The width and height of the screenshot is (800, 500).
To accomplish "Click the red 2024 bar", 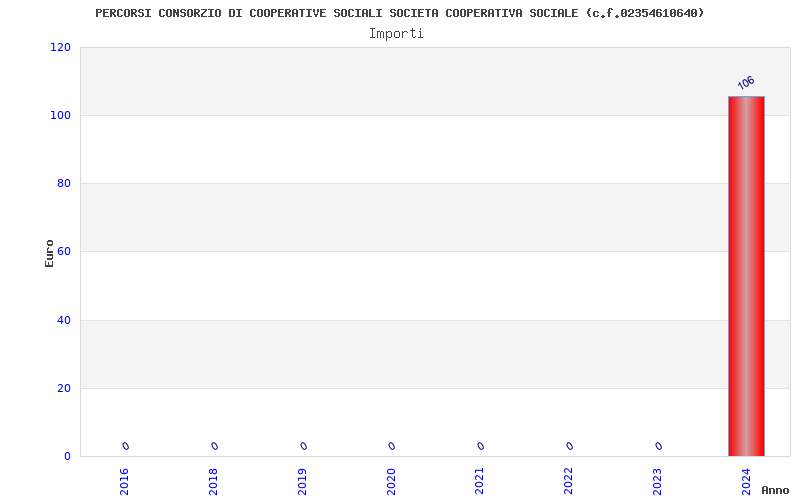I will click(x=746, y=276).
